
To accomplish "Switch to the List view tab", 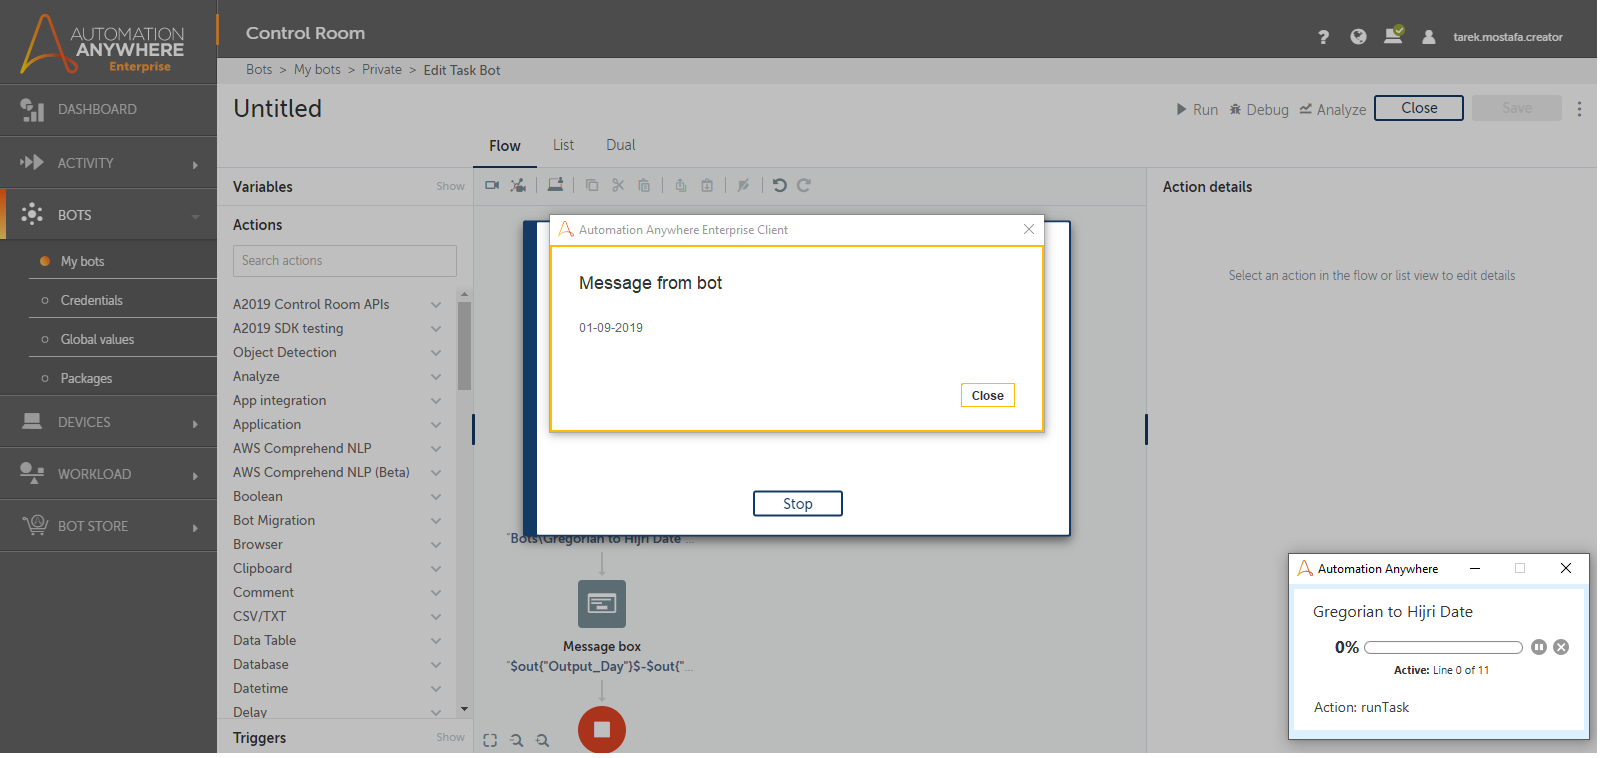I will (563, 145).
